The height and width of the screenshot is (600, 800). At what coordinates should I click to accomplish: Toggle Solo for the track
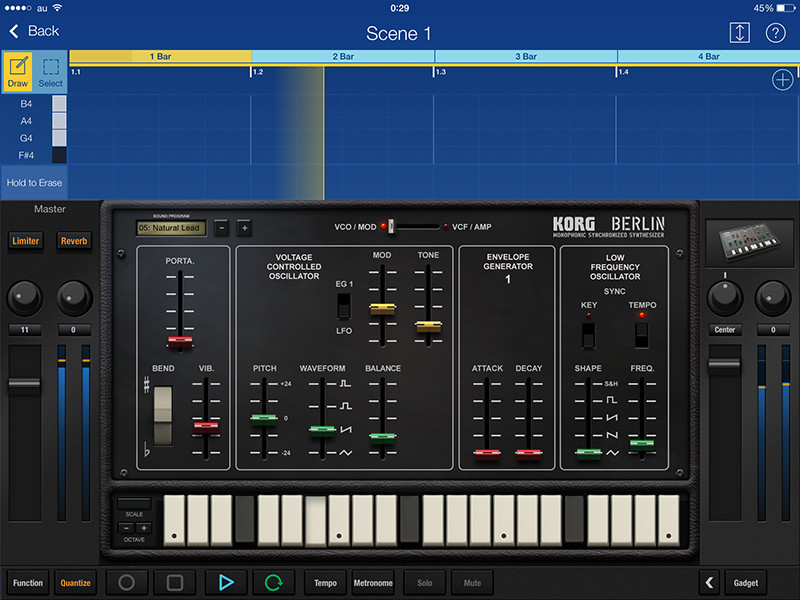[x=424, y=583]
